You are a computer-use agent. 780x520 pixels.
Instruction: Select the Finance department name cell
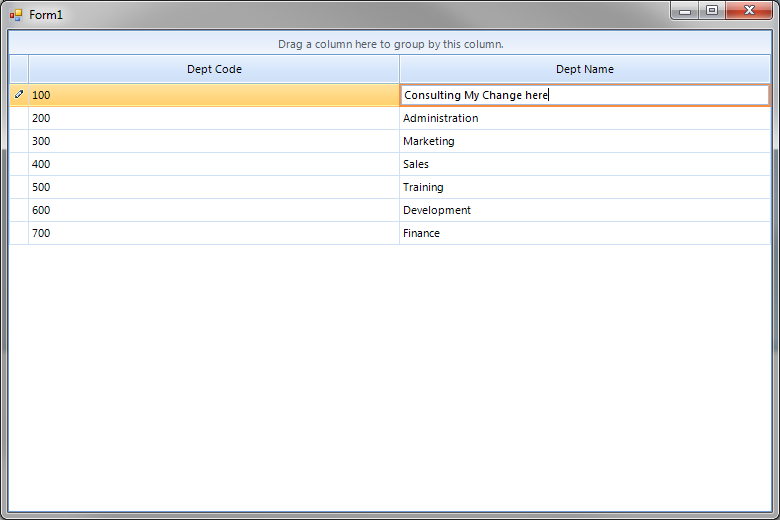pos(585,232)
